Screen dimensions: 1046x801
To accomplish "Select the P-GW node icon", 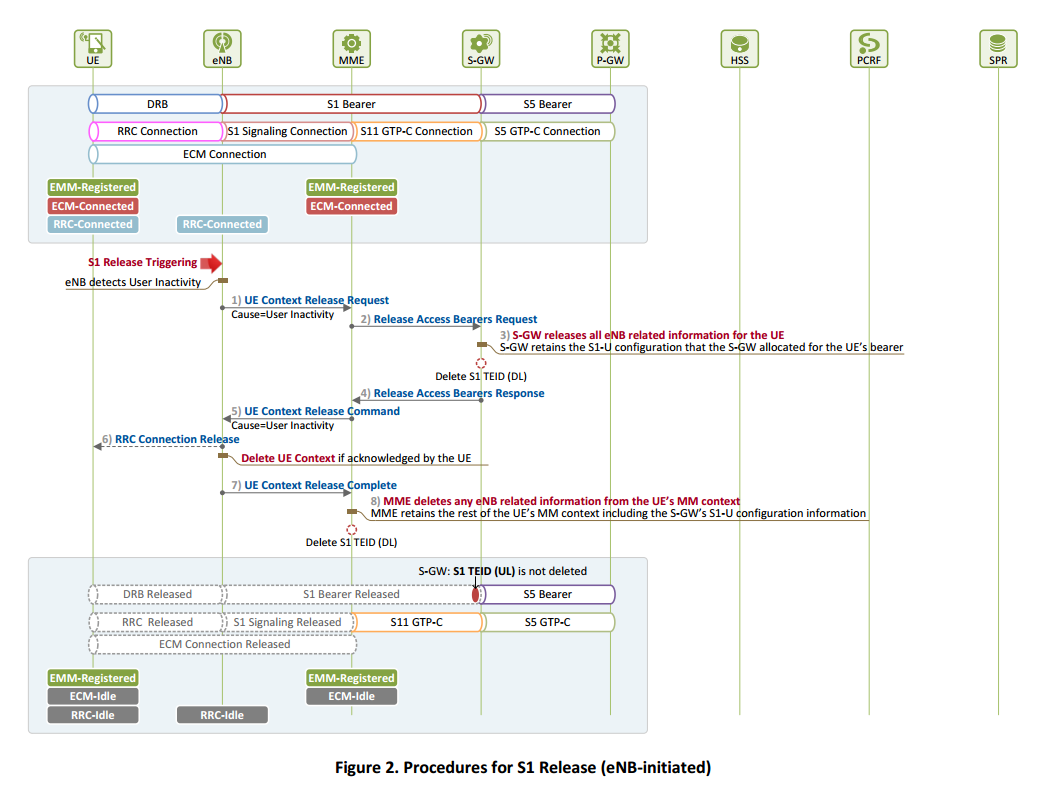I will pyautogui.click(x=609, y=47).
